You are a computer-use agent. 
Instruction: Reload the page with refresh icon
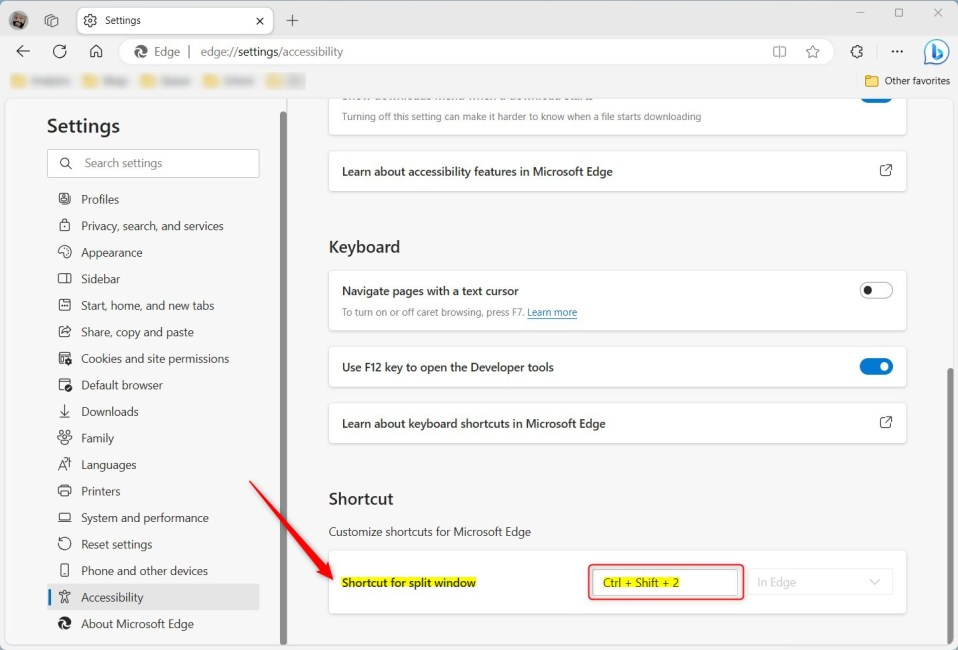pyautogui.click(x=60, y=52)
